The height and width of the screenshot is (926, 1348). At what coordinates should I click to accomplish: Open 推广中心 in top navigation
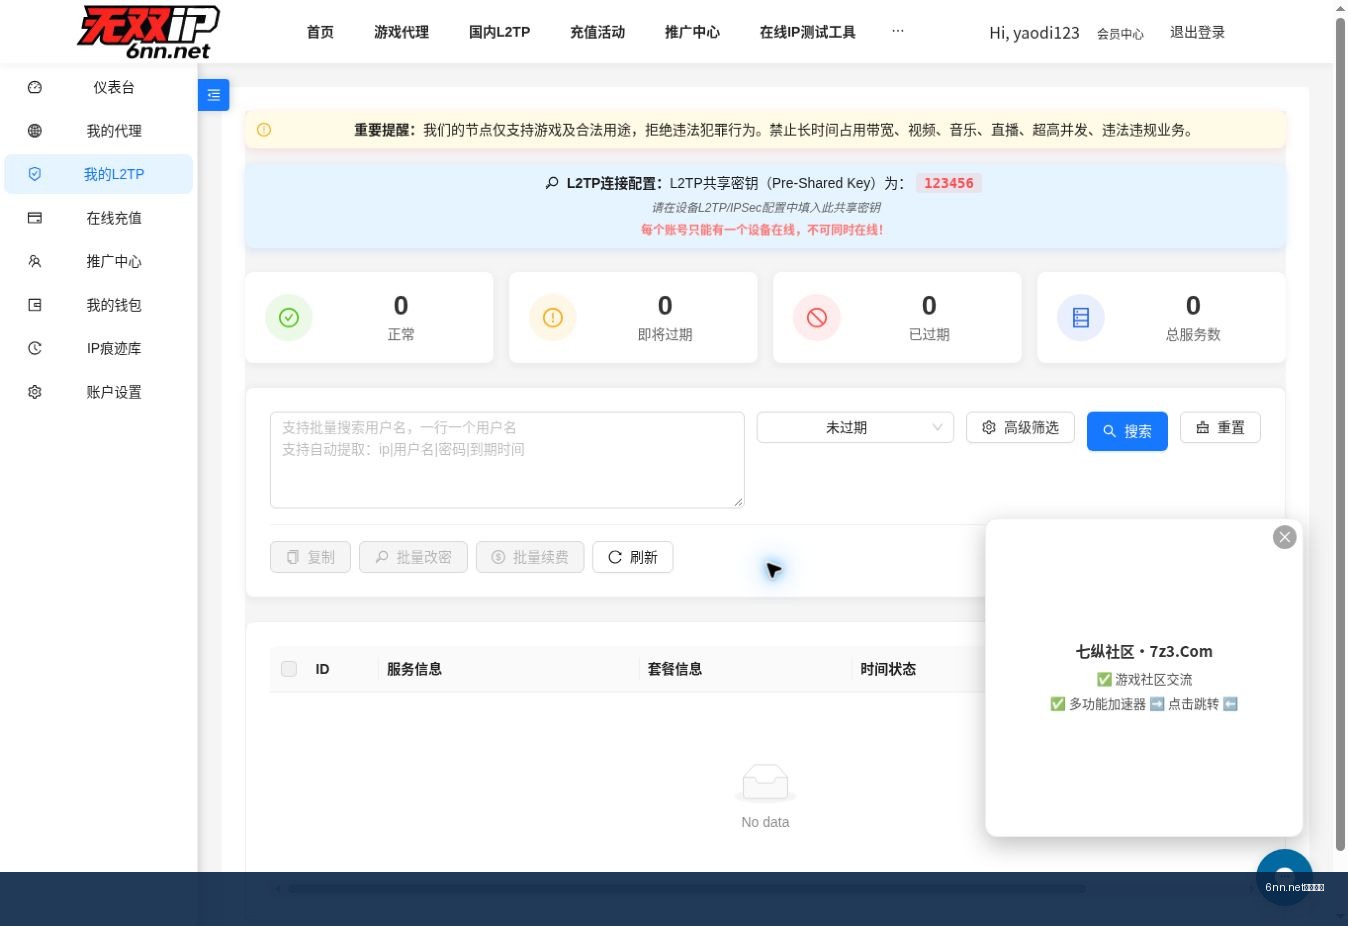[x=692, y=32]
